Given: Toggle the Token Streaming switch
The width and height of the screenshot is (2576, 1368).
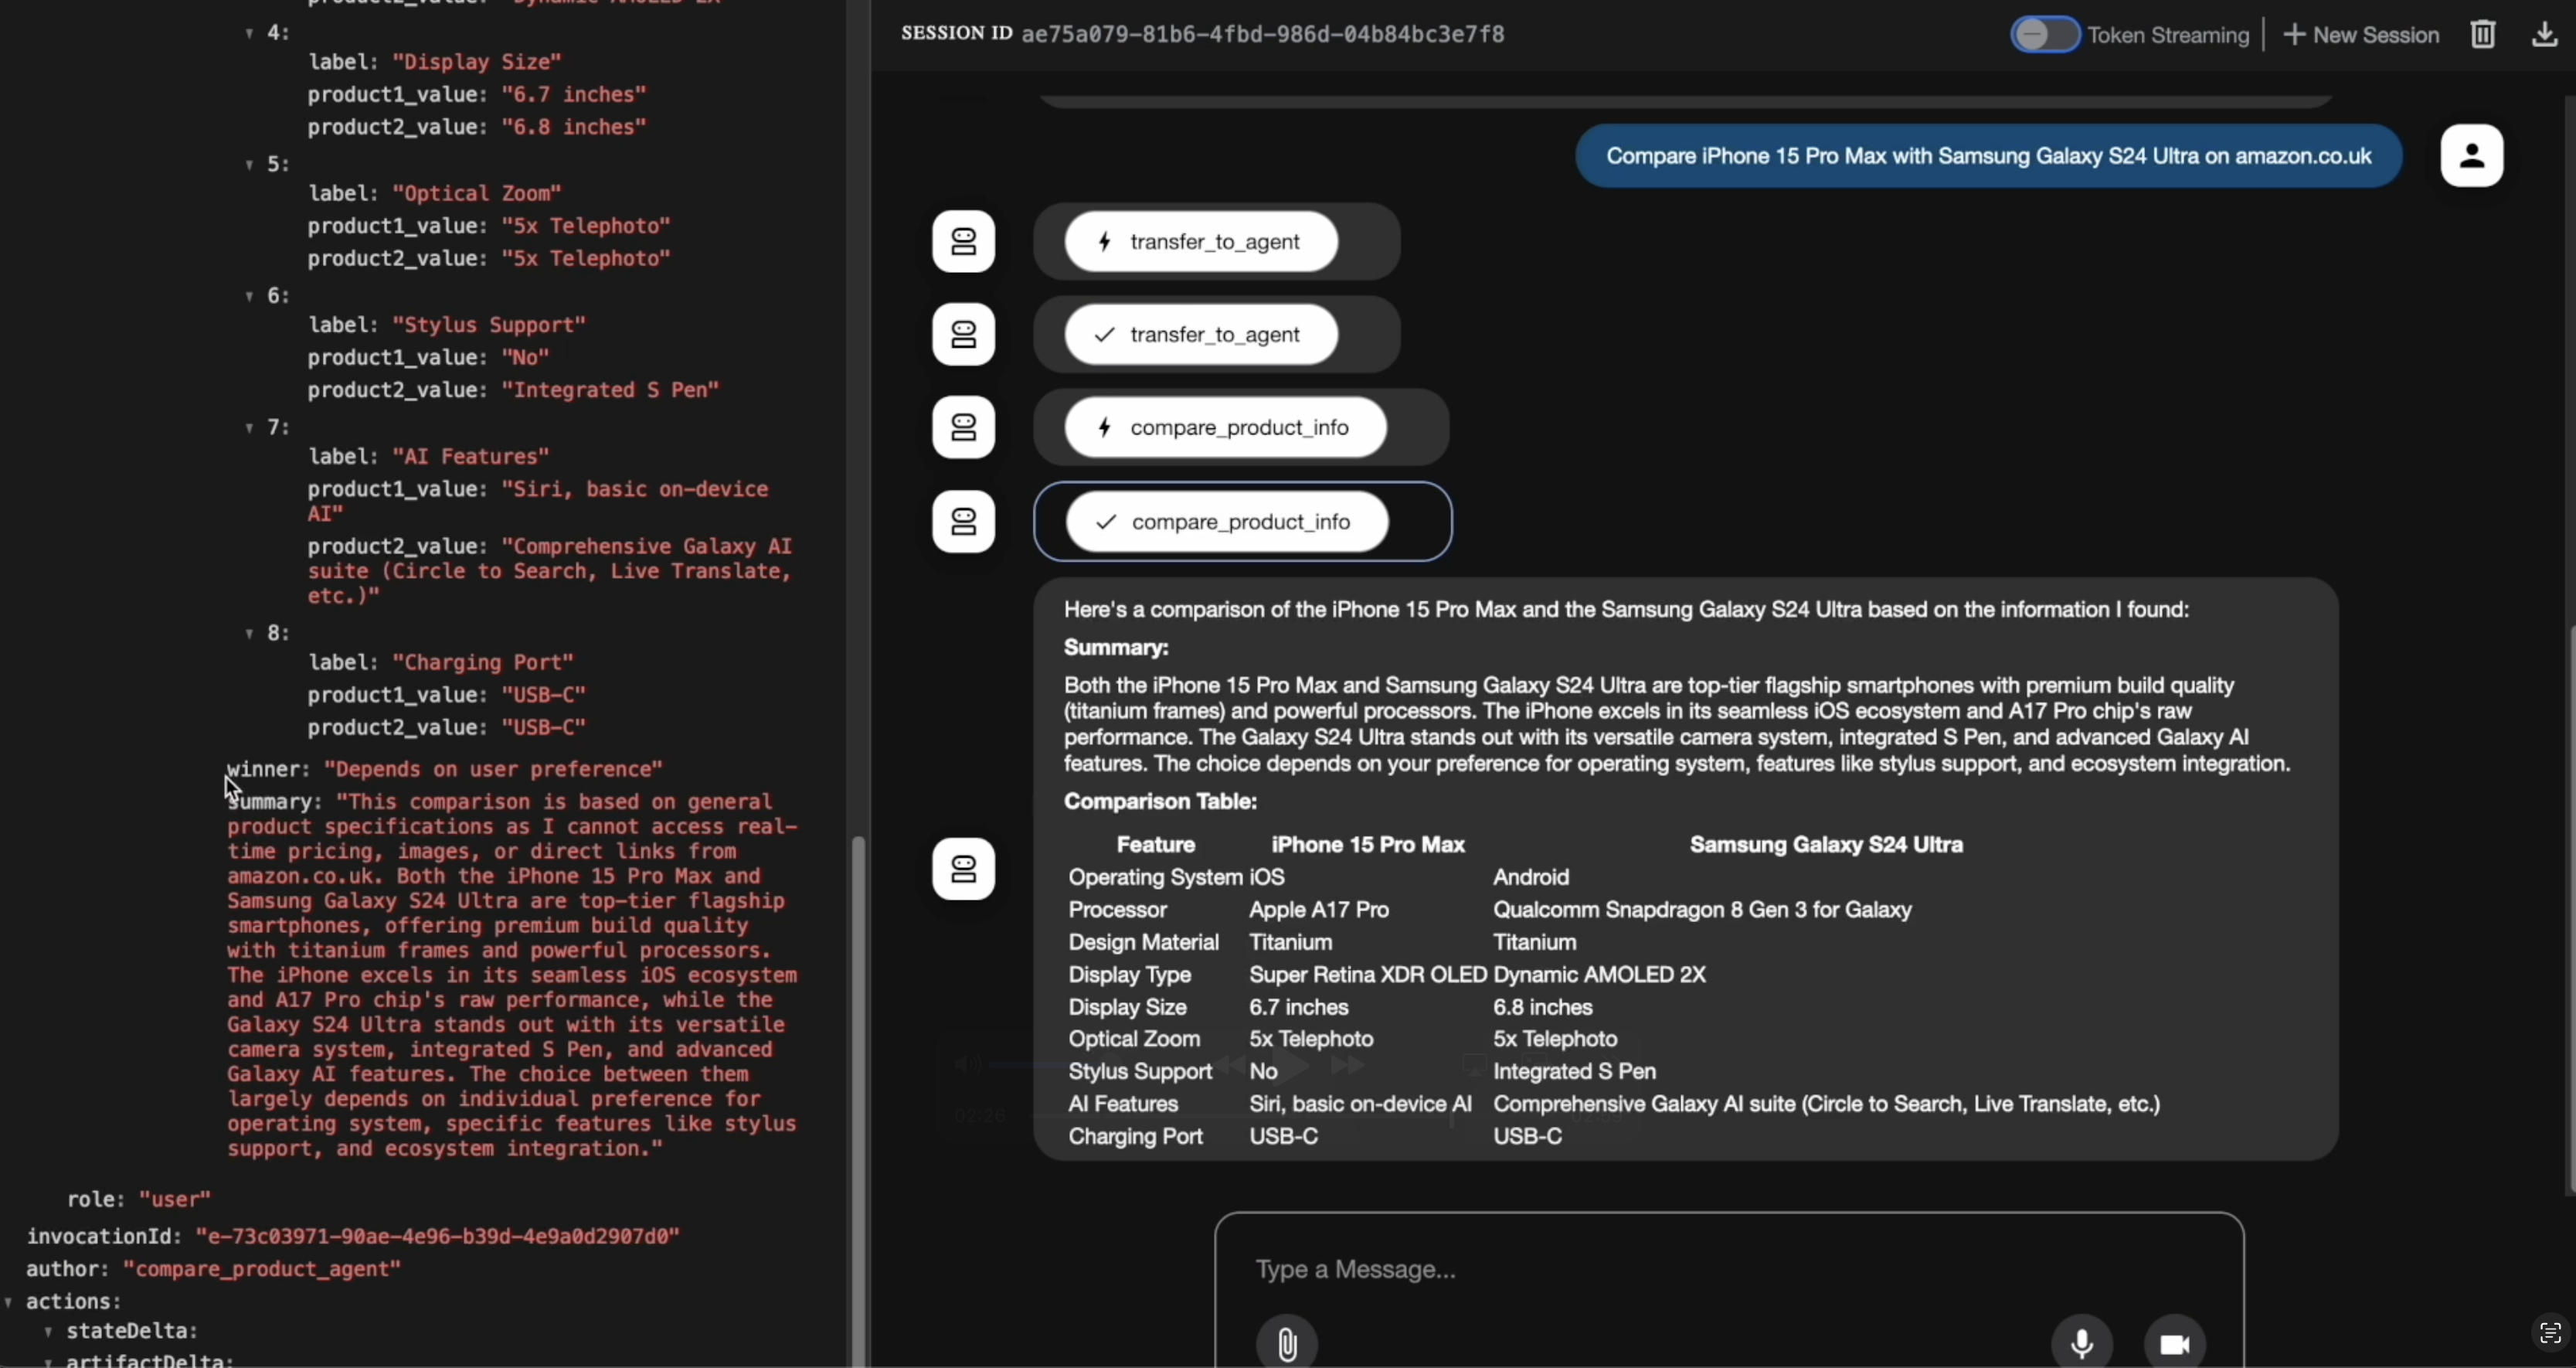Looking at the screenshot, I should click(2044, 35).
